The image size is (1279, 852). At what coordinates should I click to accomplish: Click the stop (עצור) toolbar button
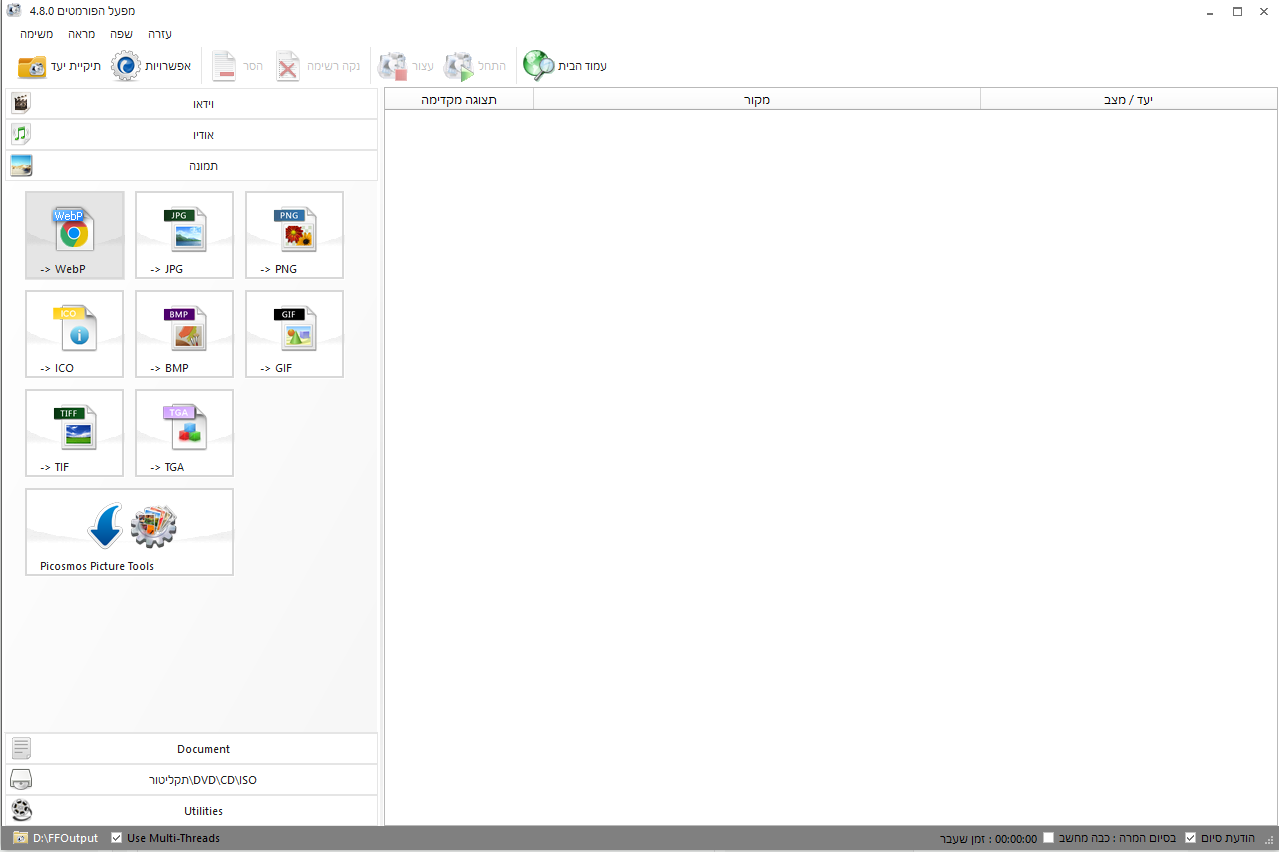405,66
